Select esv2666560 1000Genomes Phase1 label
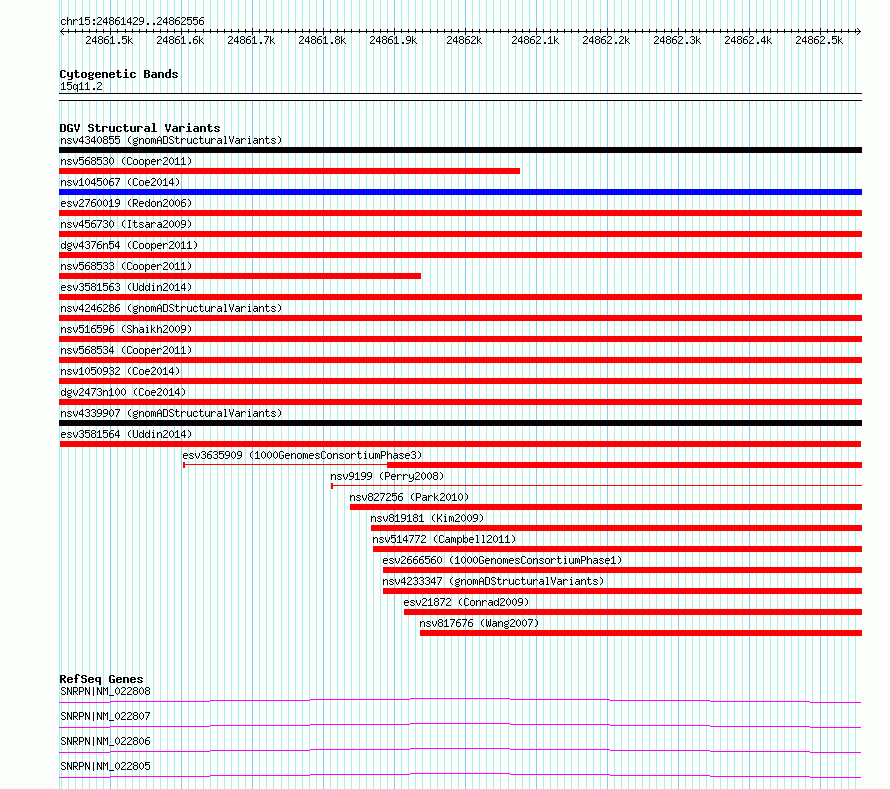This screenshot has width=890, height=789. [x=502, y=560]
